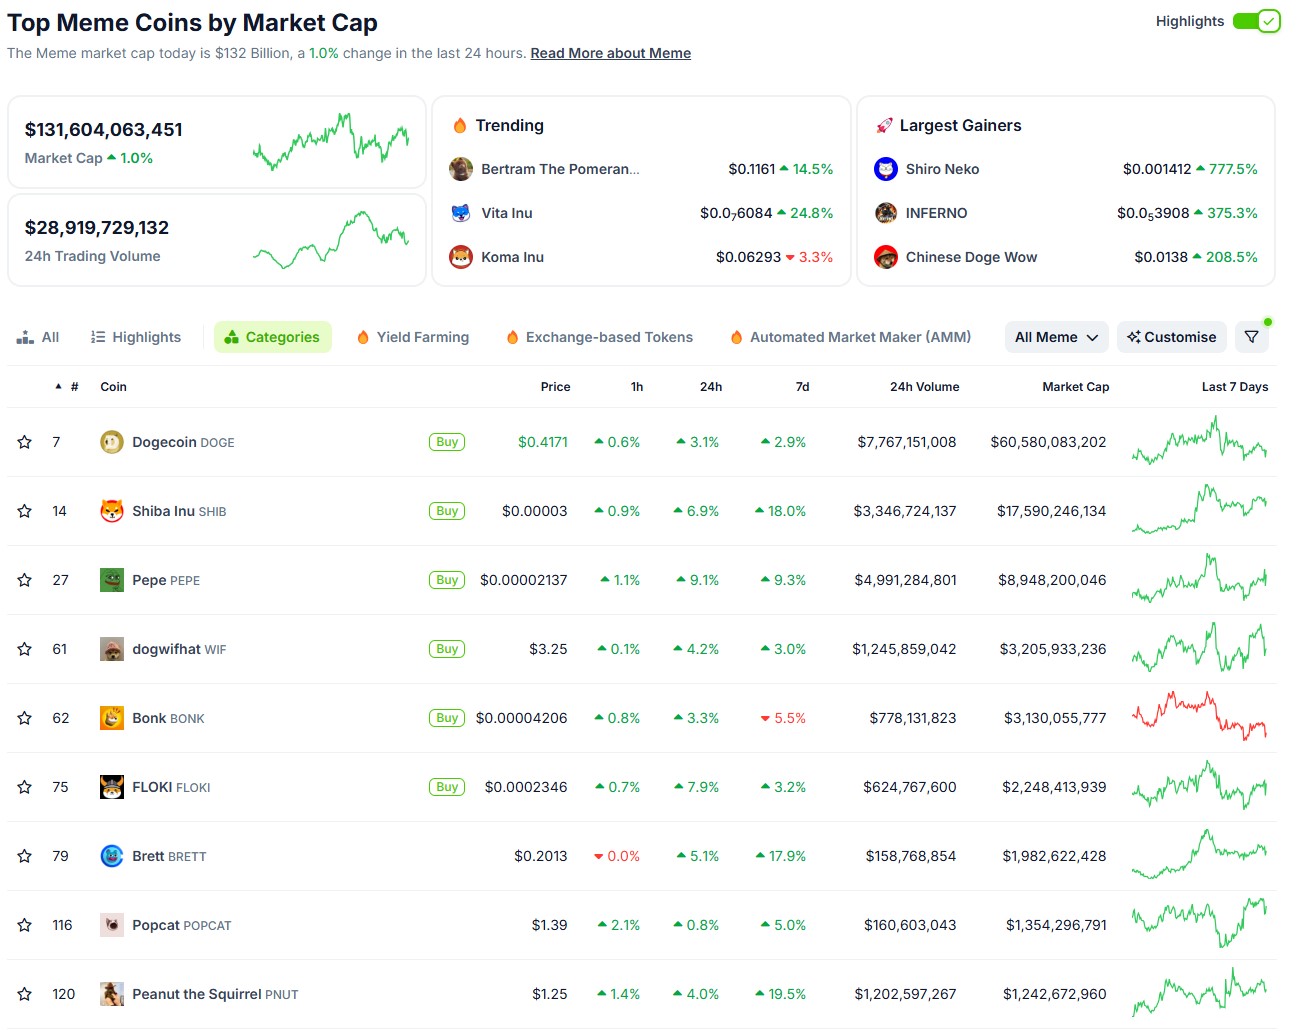Viewport: 1312px width, 1034px height.
Task: Select the Exchange-based Tokens tab
Action: pos(599,338)
